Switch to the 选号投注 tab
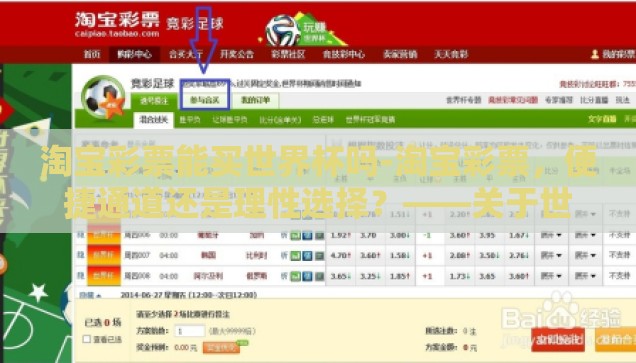 tap(154, 101)
